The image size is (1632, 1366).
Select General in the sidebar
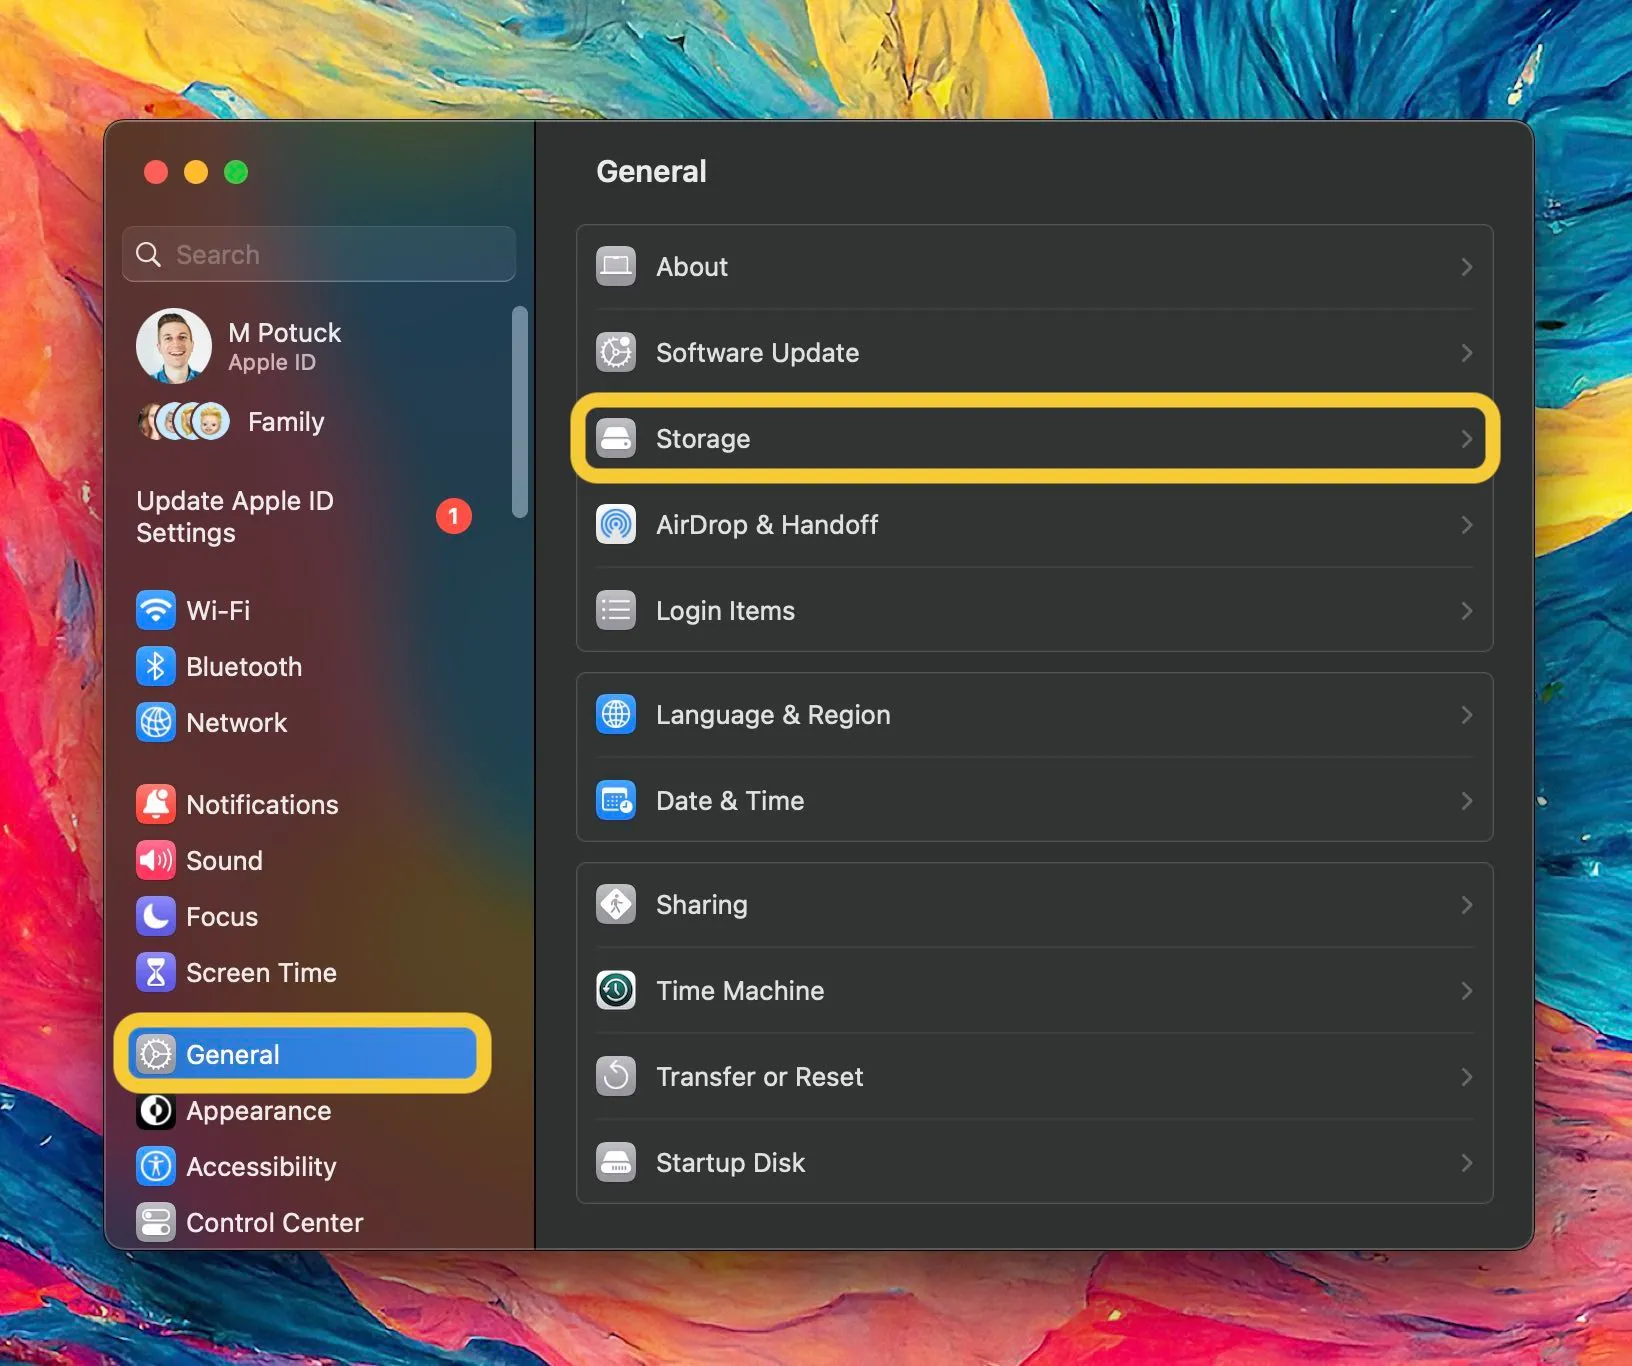[232, 1054]
